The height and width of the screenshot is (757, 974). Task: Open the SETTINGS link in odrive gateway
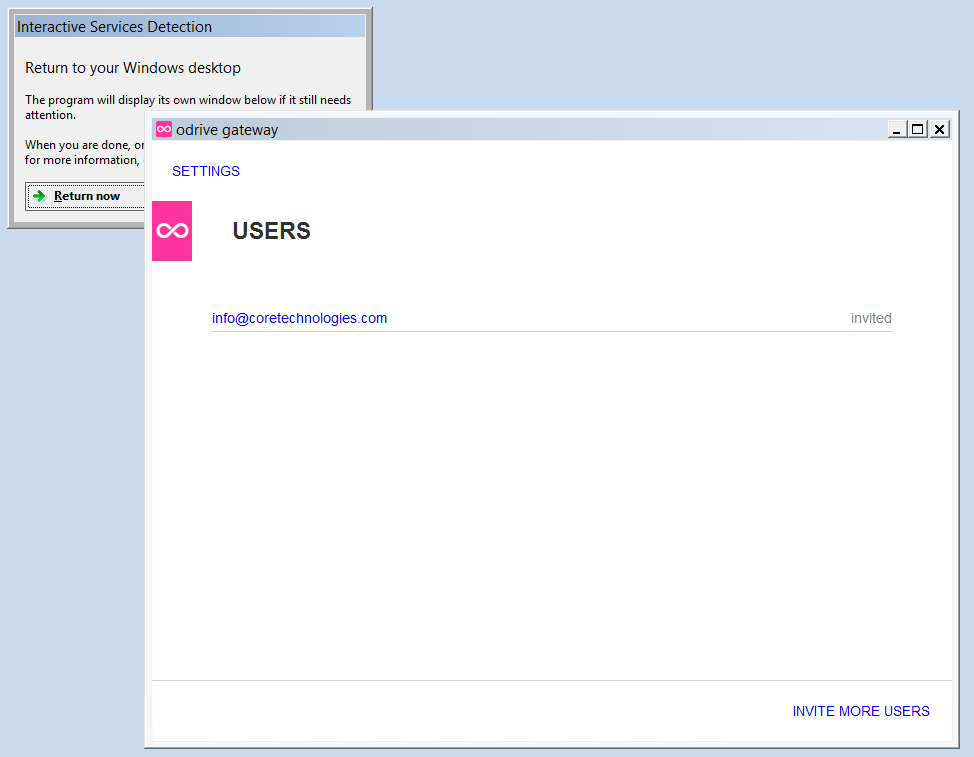click(x=206, y=171)
